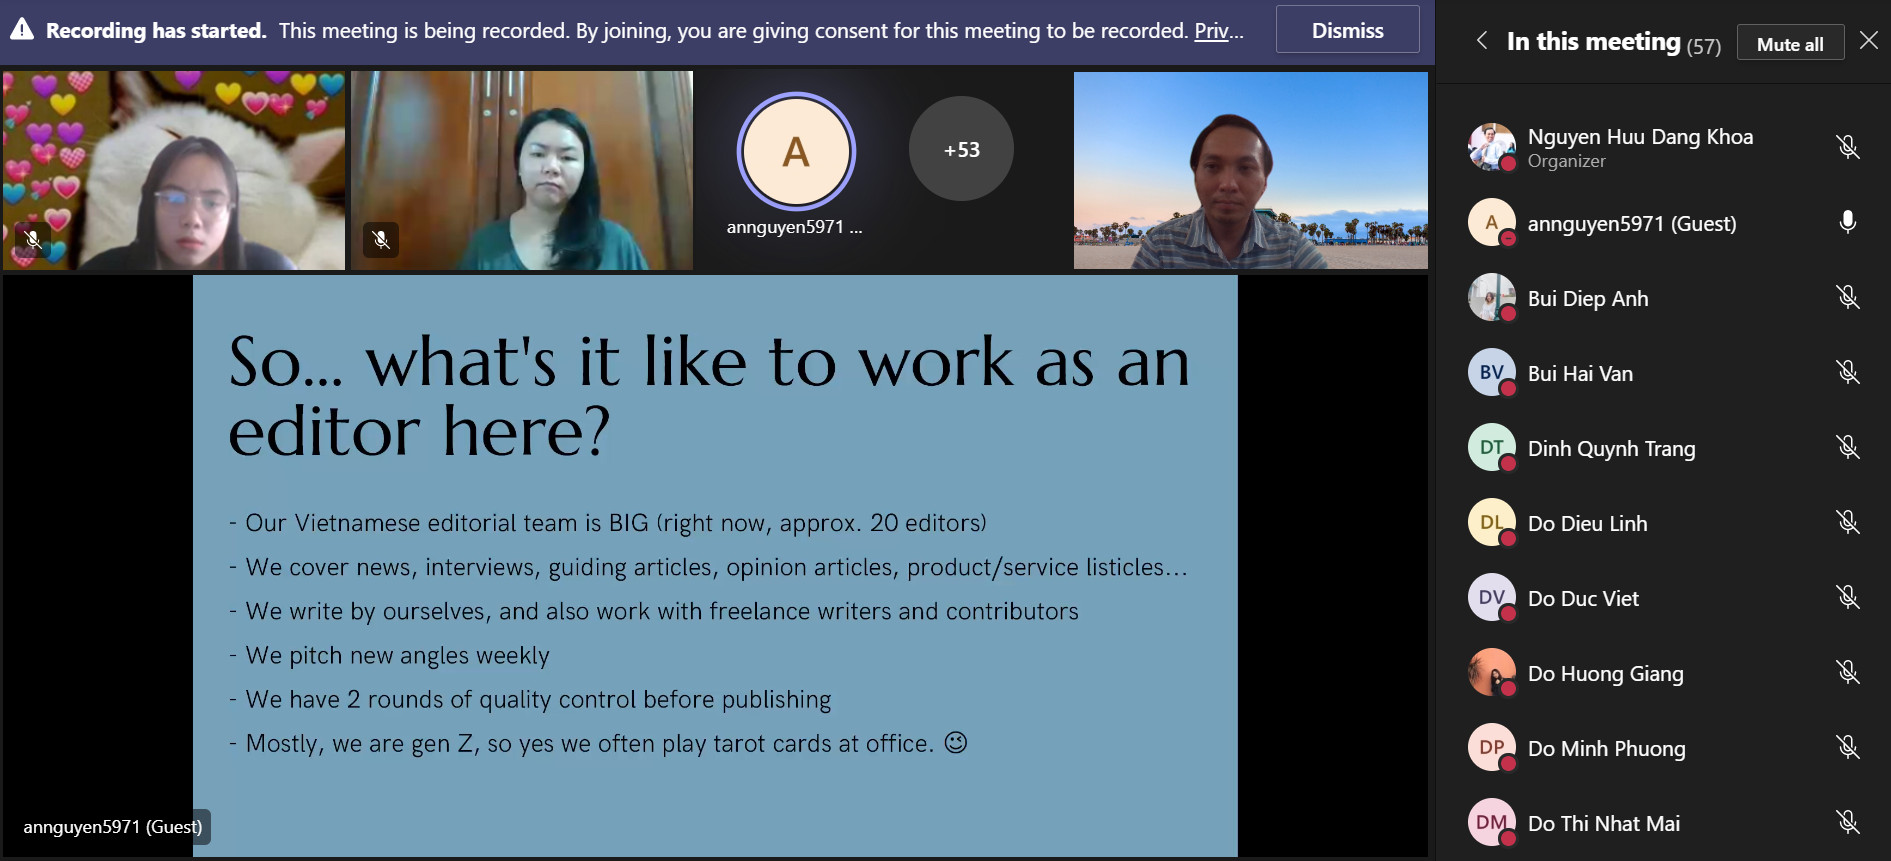This screenshot has width=1891, height=861.
Task: Click the DP avatar for Do Minh Phuong
Action: (1491, 747)
